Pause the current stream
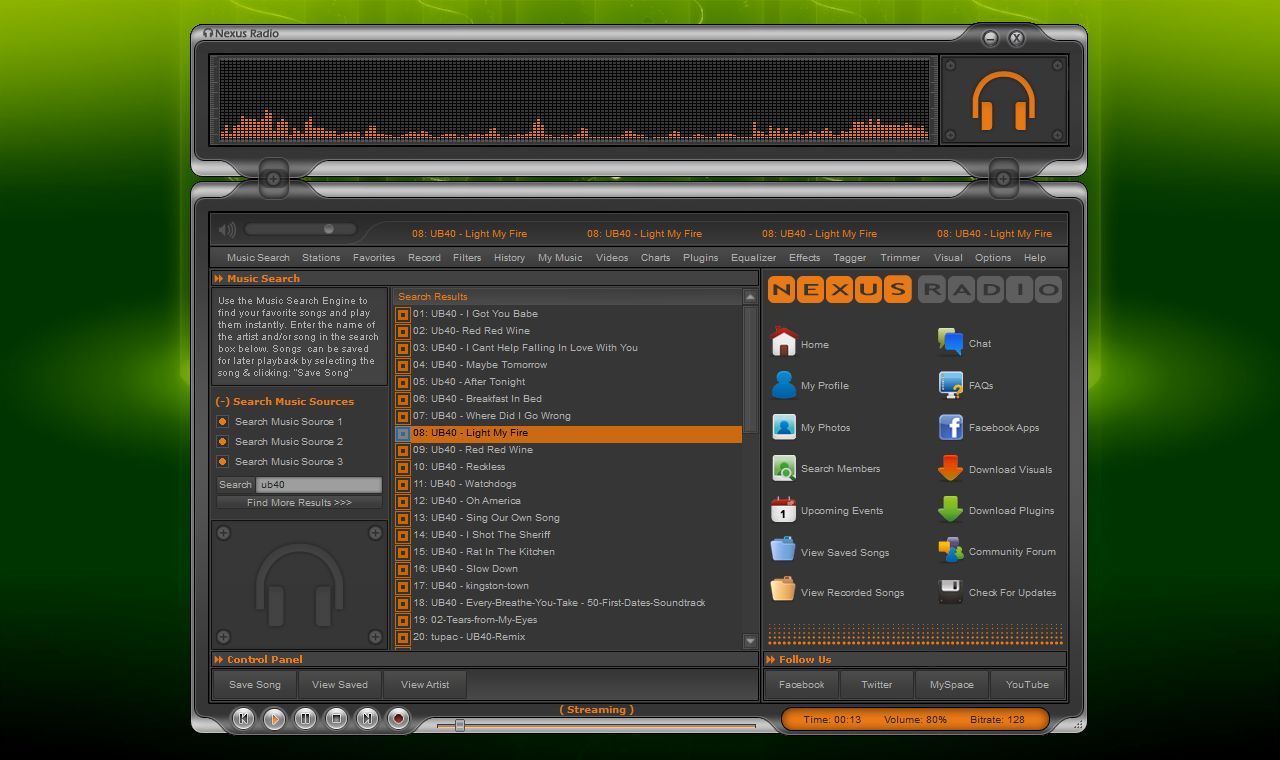1280x760 pixels. [305, 718]
